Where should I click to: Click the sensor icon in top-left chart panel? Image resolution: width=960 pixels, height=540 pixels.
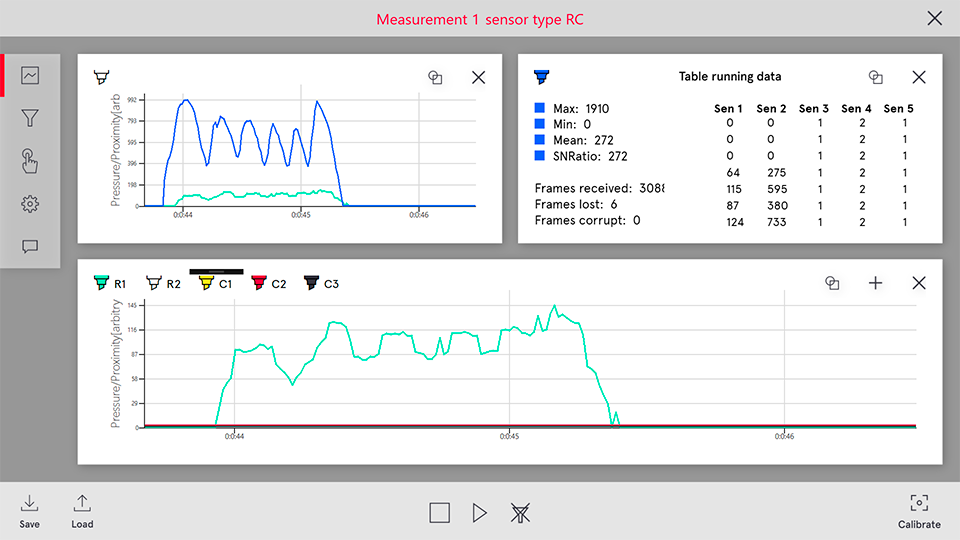101,77
